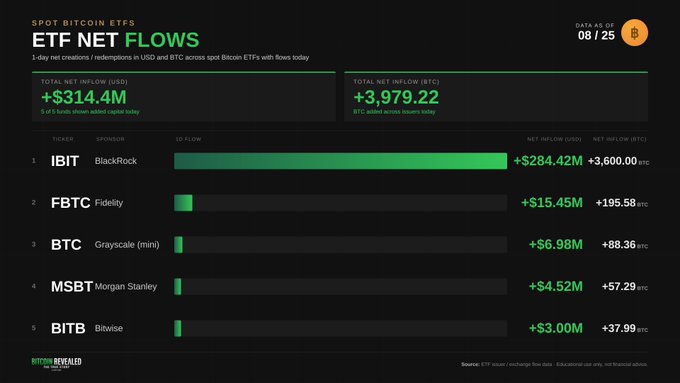Click the "5 of 5 funds shown" note
The height and width of the screenshot is (383, 680).
click(90, 112)
